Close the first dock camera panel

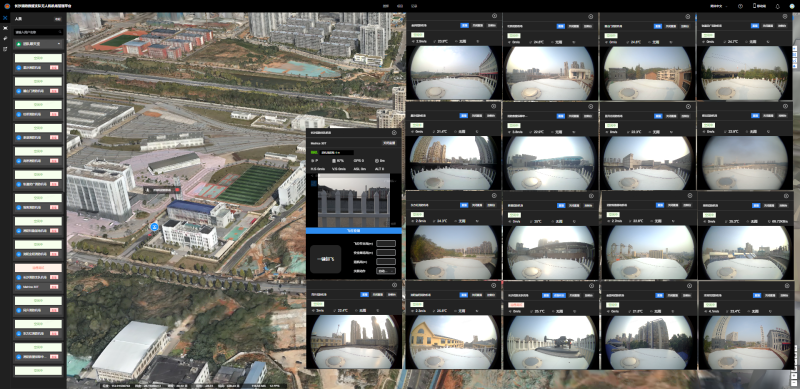[x=494, y=17]
